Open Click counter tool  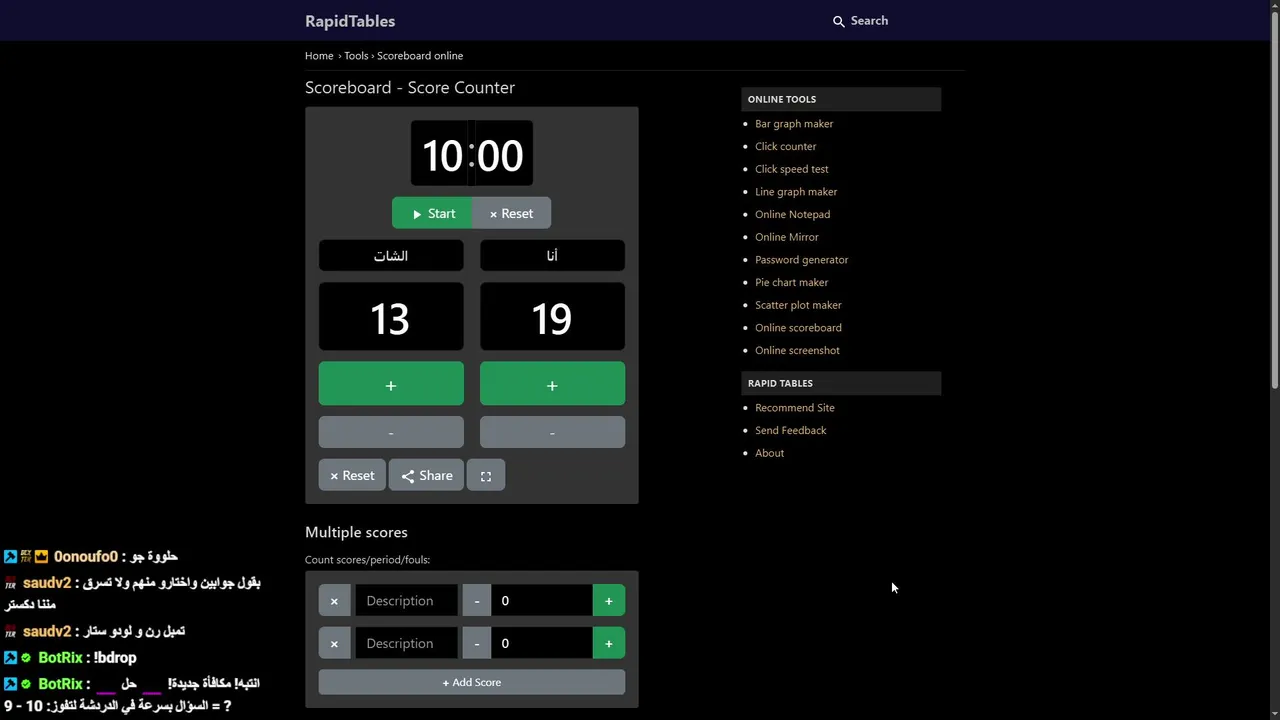coord(786,146)
